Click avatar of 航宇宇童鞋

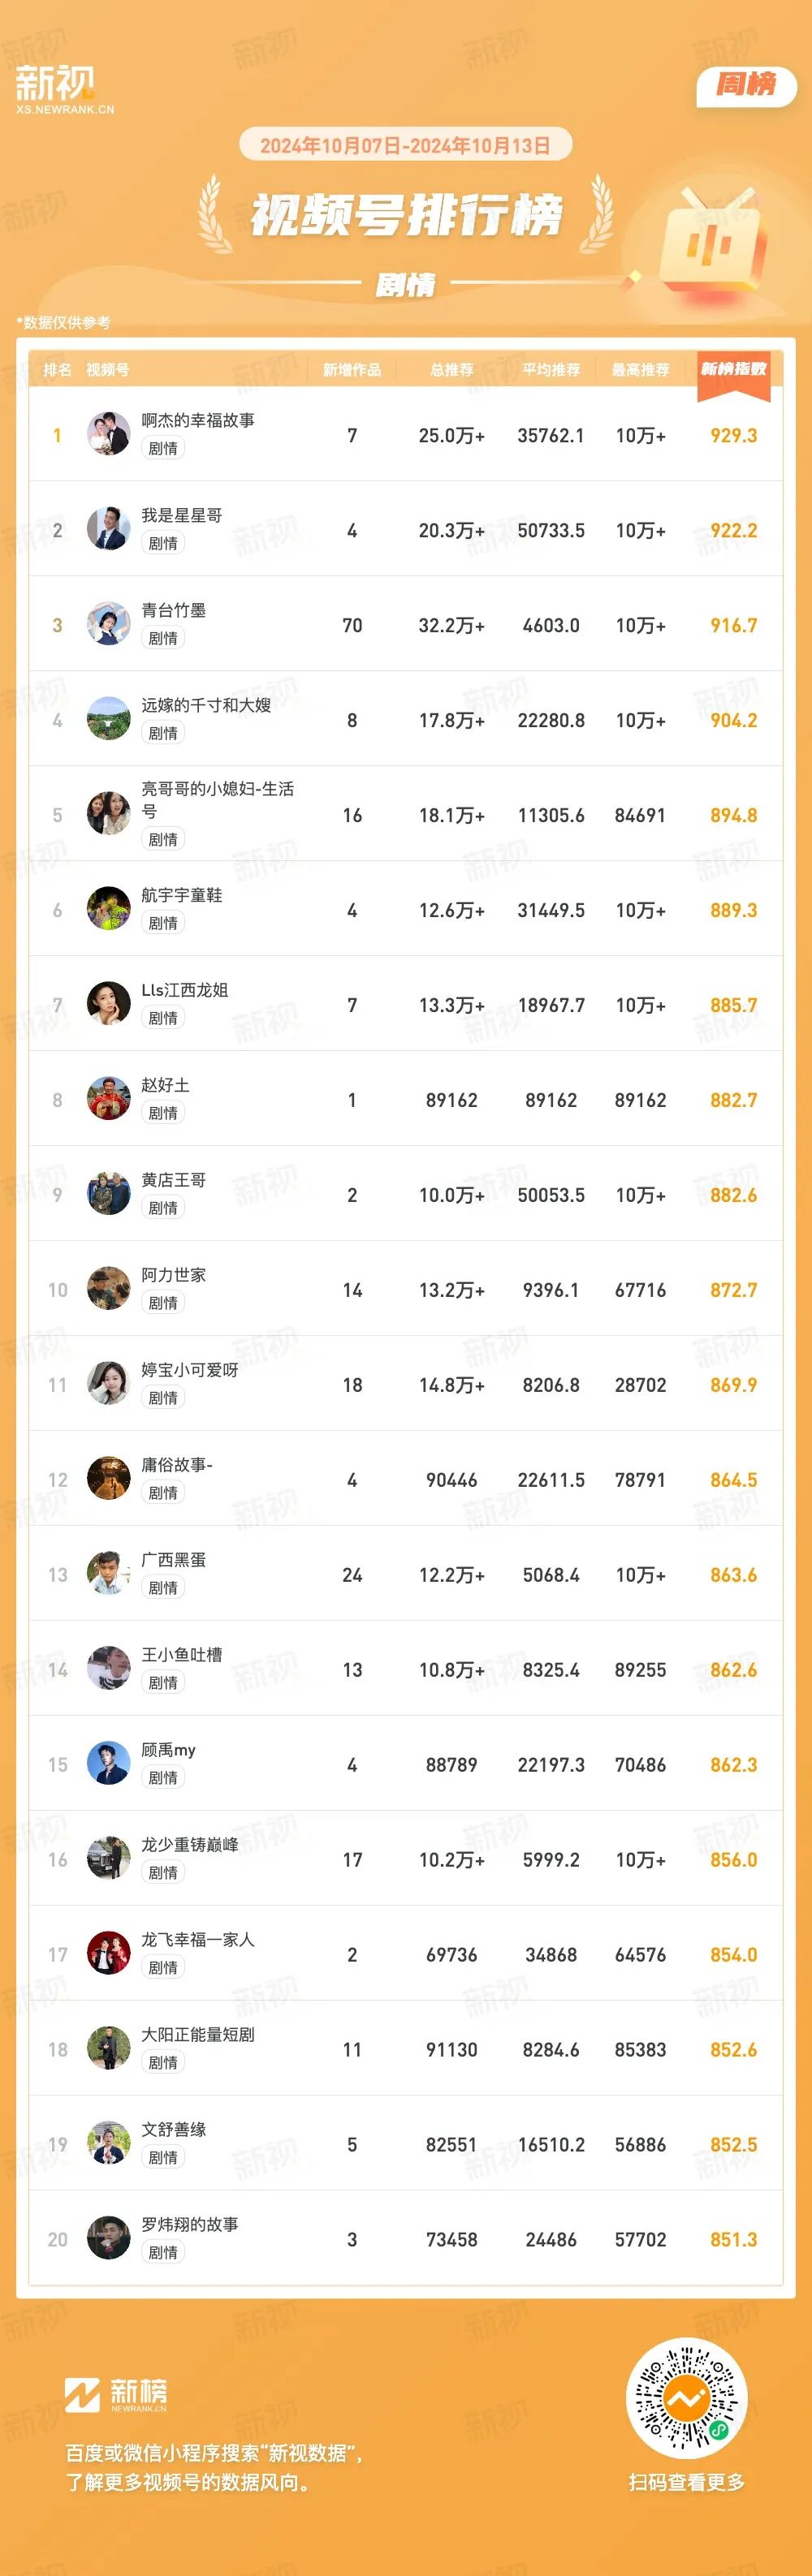pos(108,909)
